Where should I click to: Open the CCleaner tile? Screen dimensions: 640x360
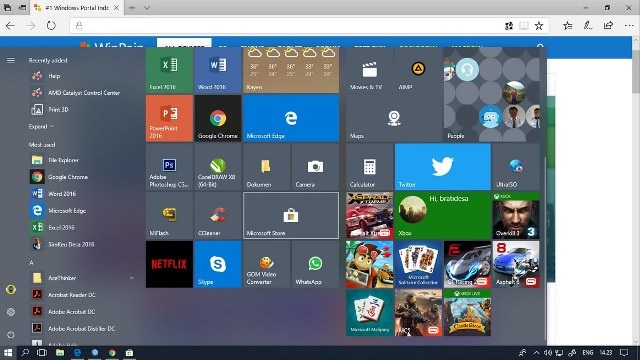(x=218, y=216)
